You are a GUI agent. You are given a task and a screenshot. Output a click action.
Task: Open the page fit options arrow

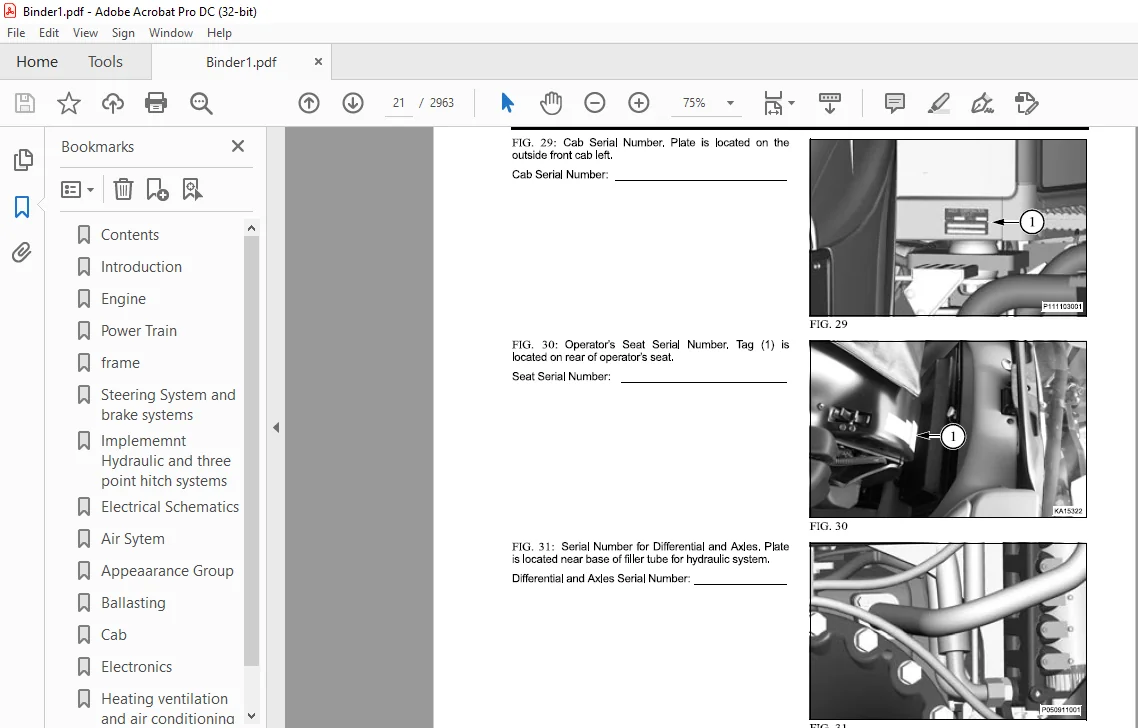791,103
